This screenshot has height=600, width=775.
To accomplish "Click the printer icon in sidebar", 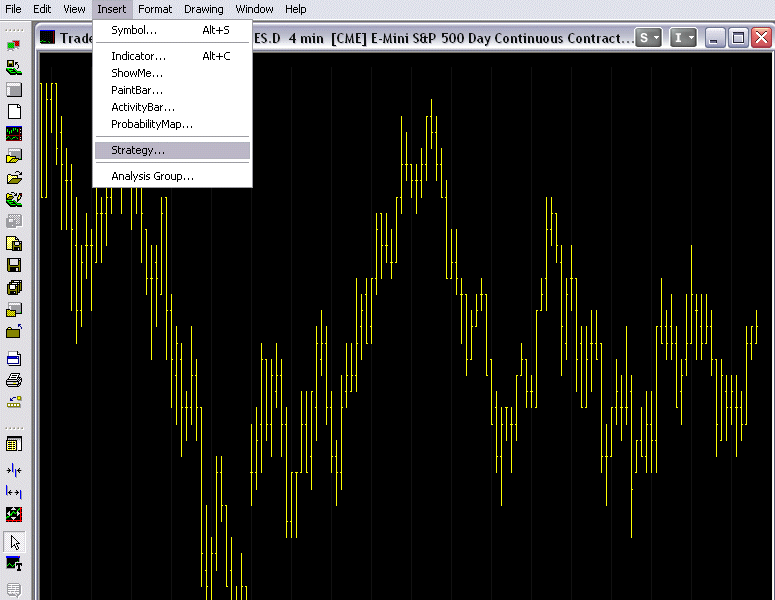I will (14, 380).
